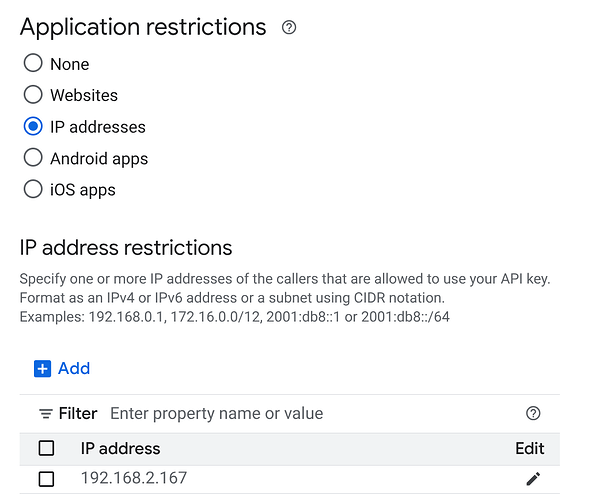This screenshot has height=499, width=595.
Task: Click the 192.168.2.167 address entry
Action: (x=134, y=478)
